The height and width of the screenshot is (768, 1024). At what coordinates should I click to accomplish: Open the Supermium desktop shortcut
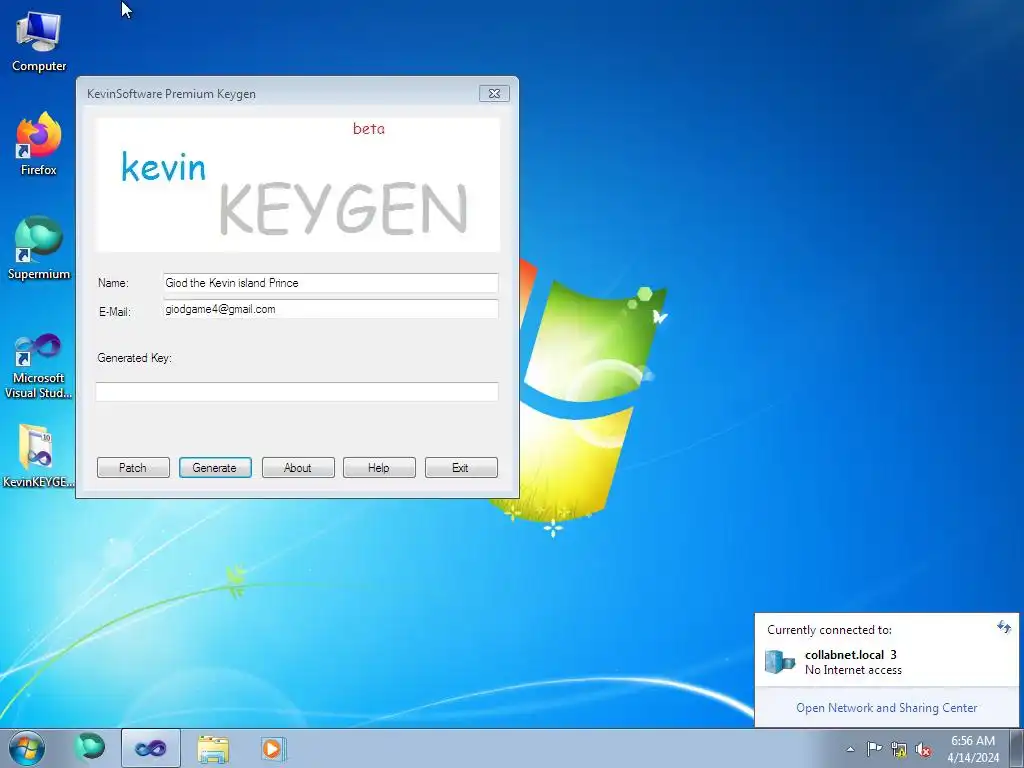tap(39, 248)
